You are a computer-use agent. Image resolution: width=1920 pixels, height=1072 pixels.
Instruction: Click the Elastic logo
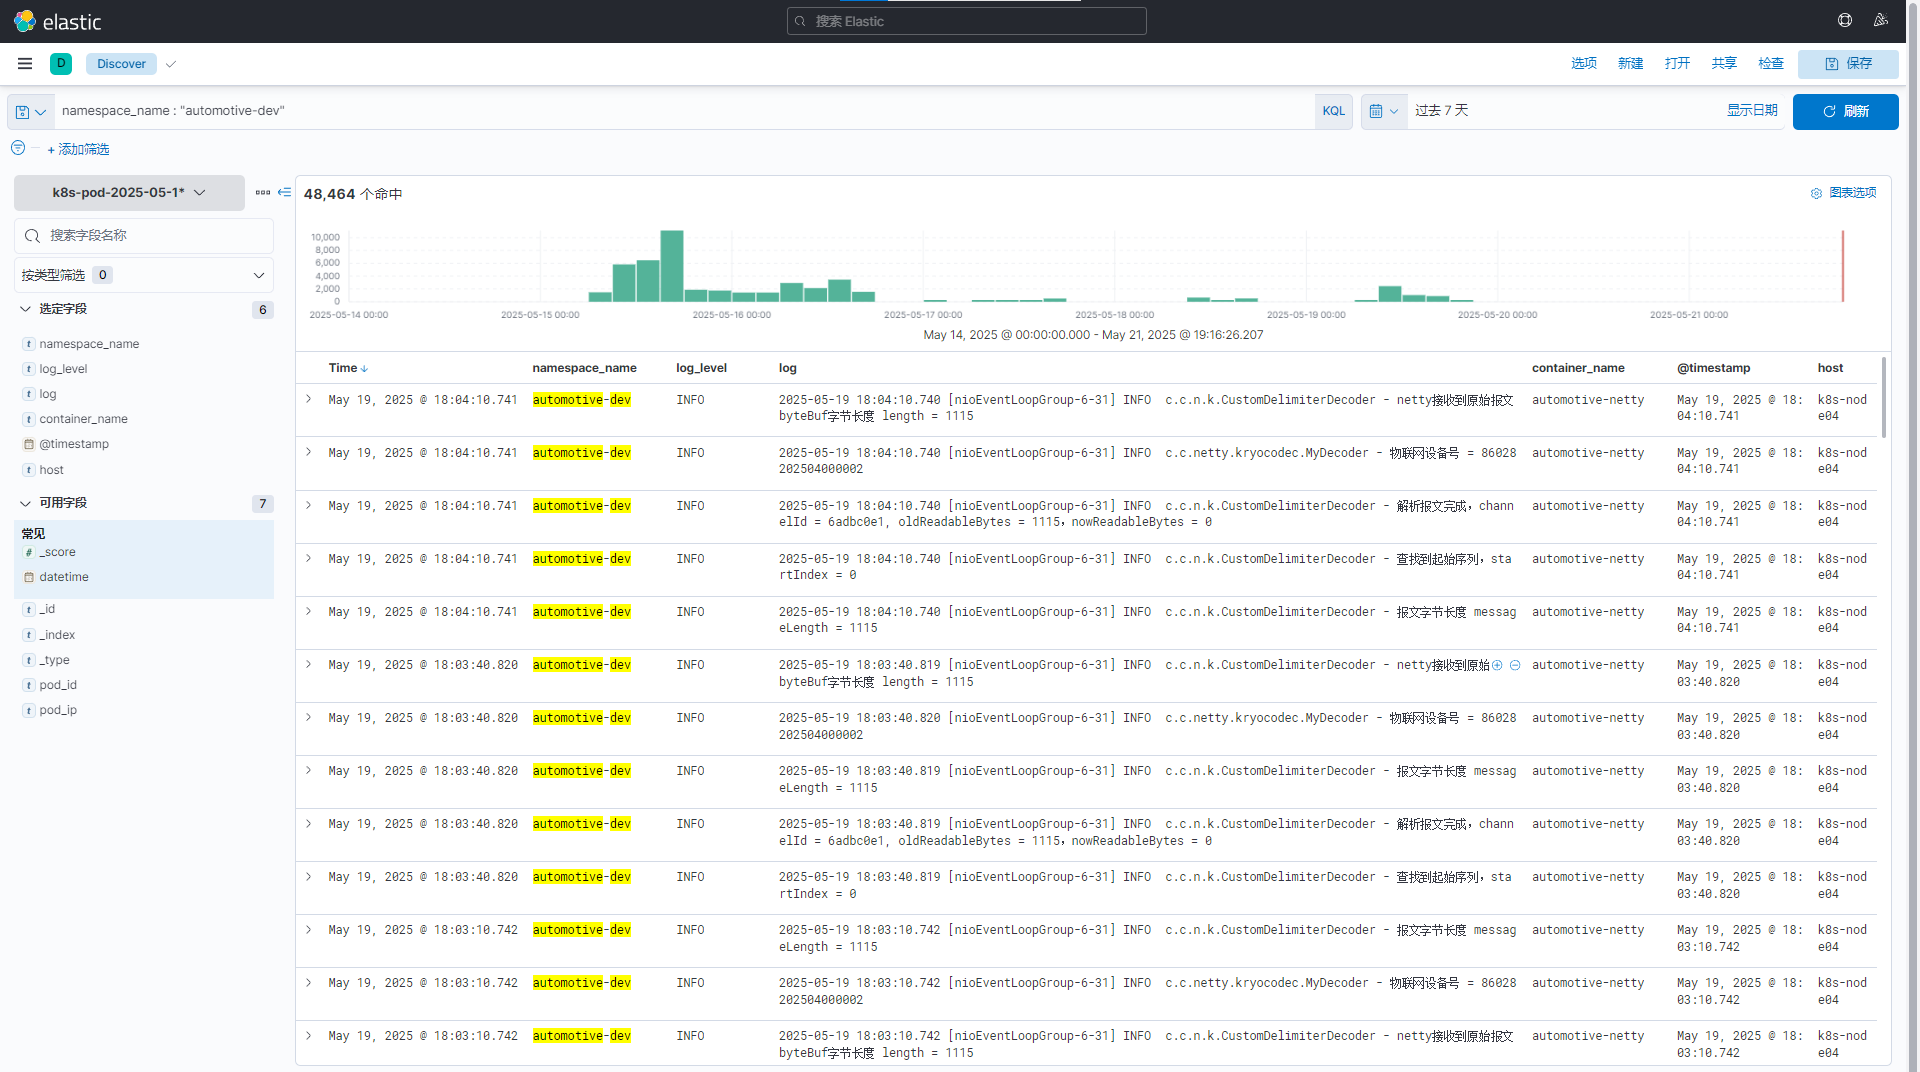click(58, 21)
